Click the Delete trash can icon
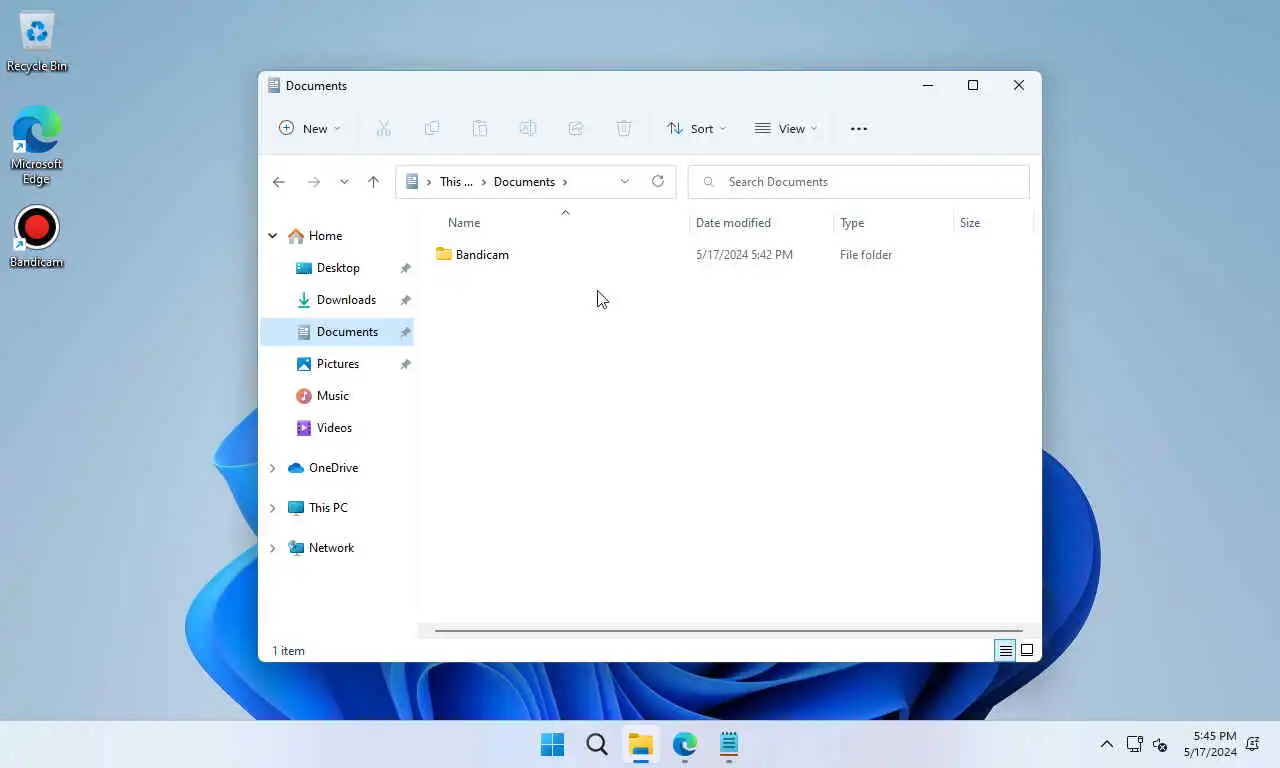The height and width of the screenshot is (768, 1280). point(624,128)
